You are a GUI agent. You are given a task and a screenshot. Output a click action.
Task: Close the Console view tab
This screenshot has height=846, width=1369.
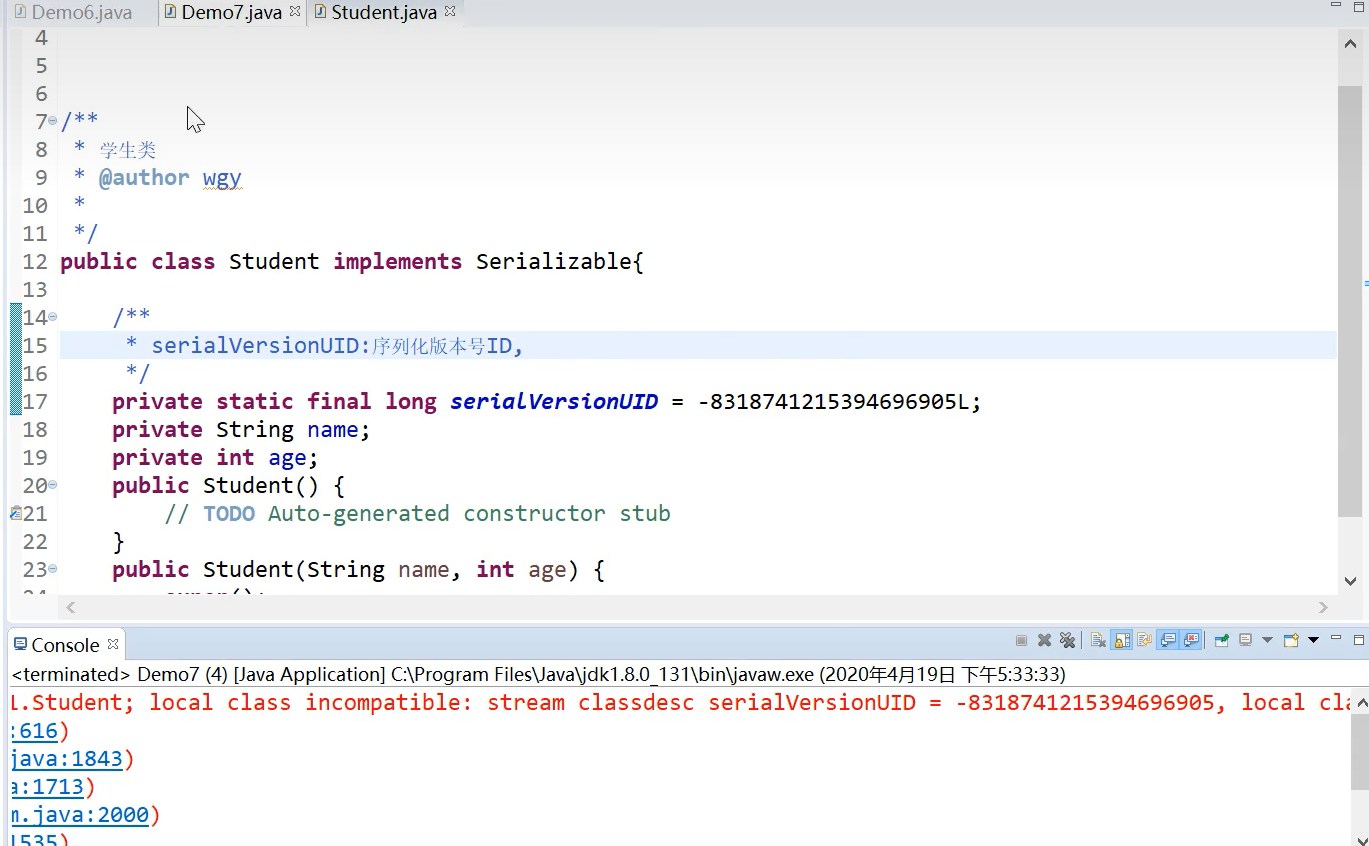(113, 644)
